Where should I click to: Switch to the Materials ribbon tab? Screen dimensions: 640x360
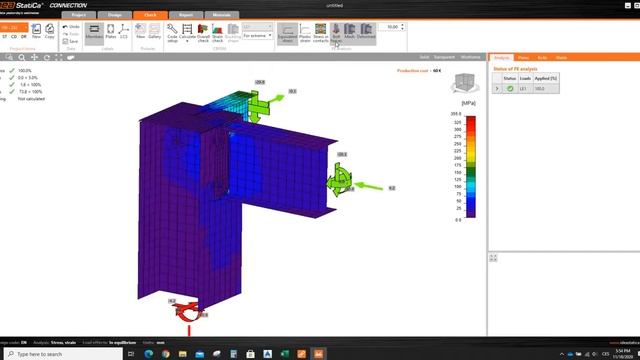click(222, 15)
